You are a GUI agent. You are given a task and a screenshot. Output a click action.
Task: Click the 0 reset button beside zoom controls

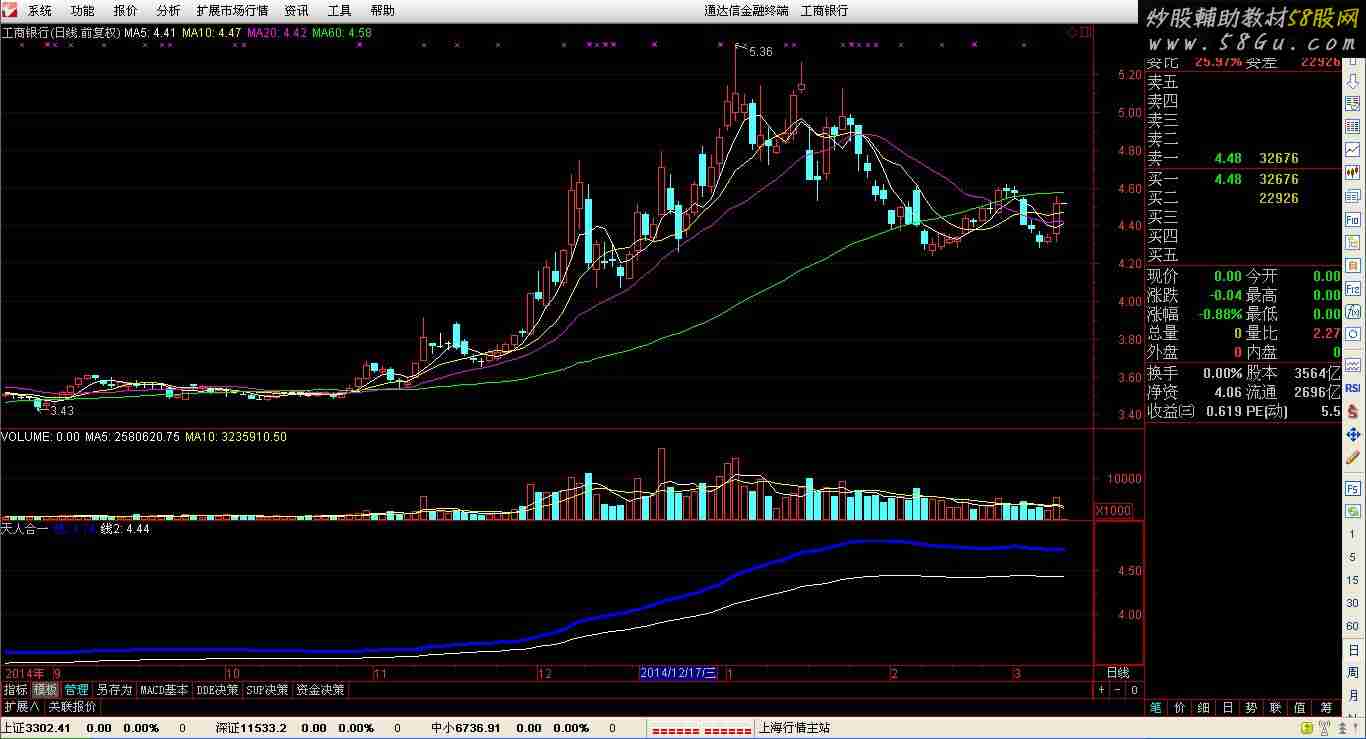tap(1134, 689)
